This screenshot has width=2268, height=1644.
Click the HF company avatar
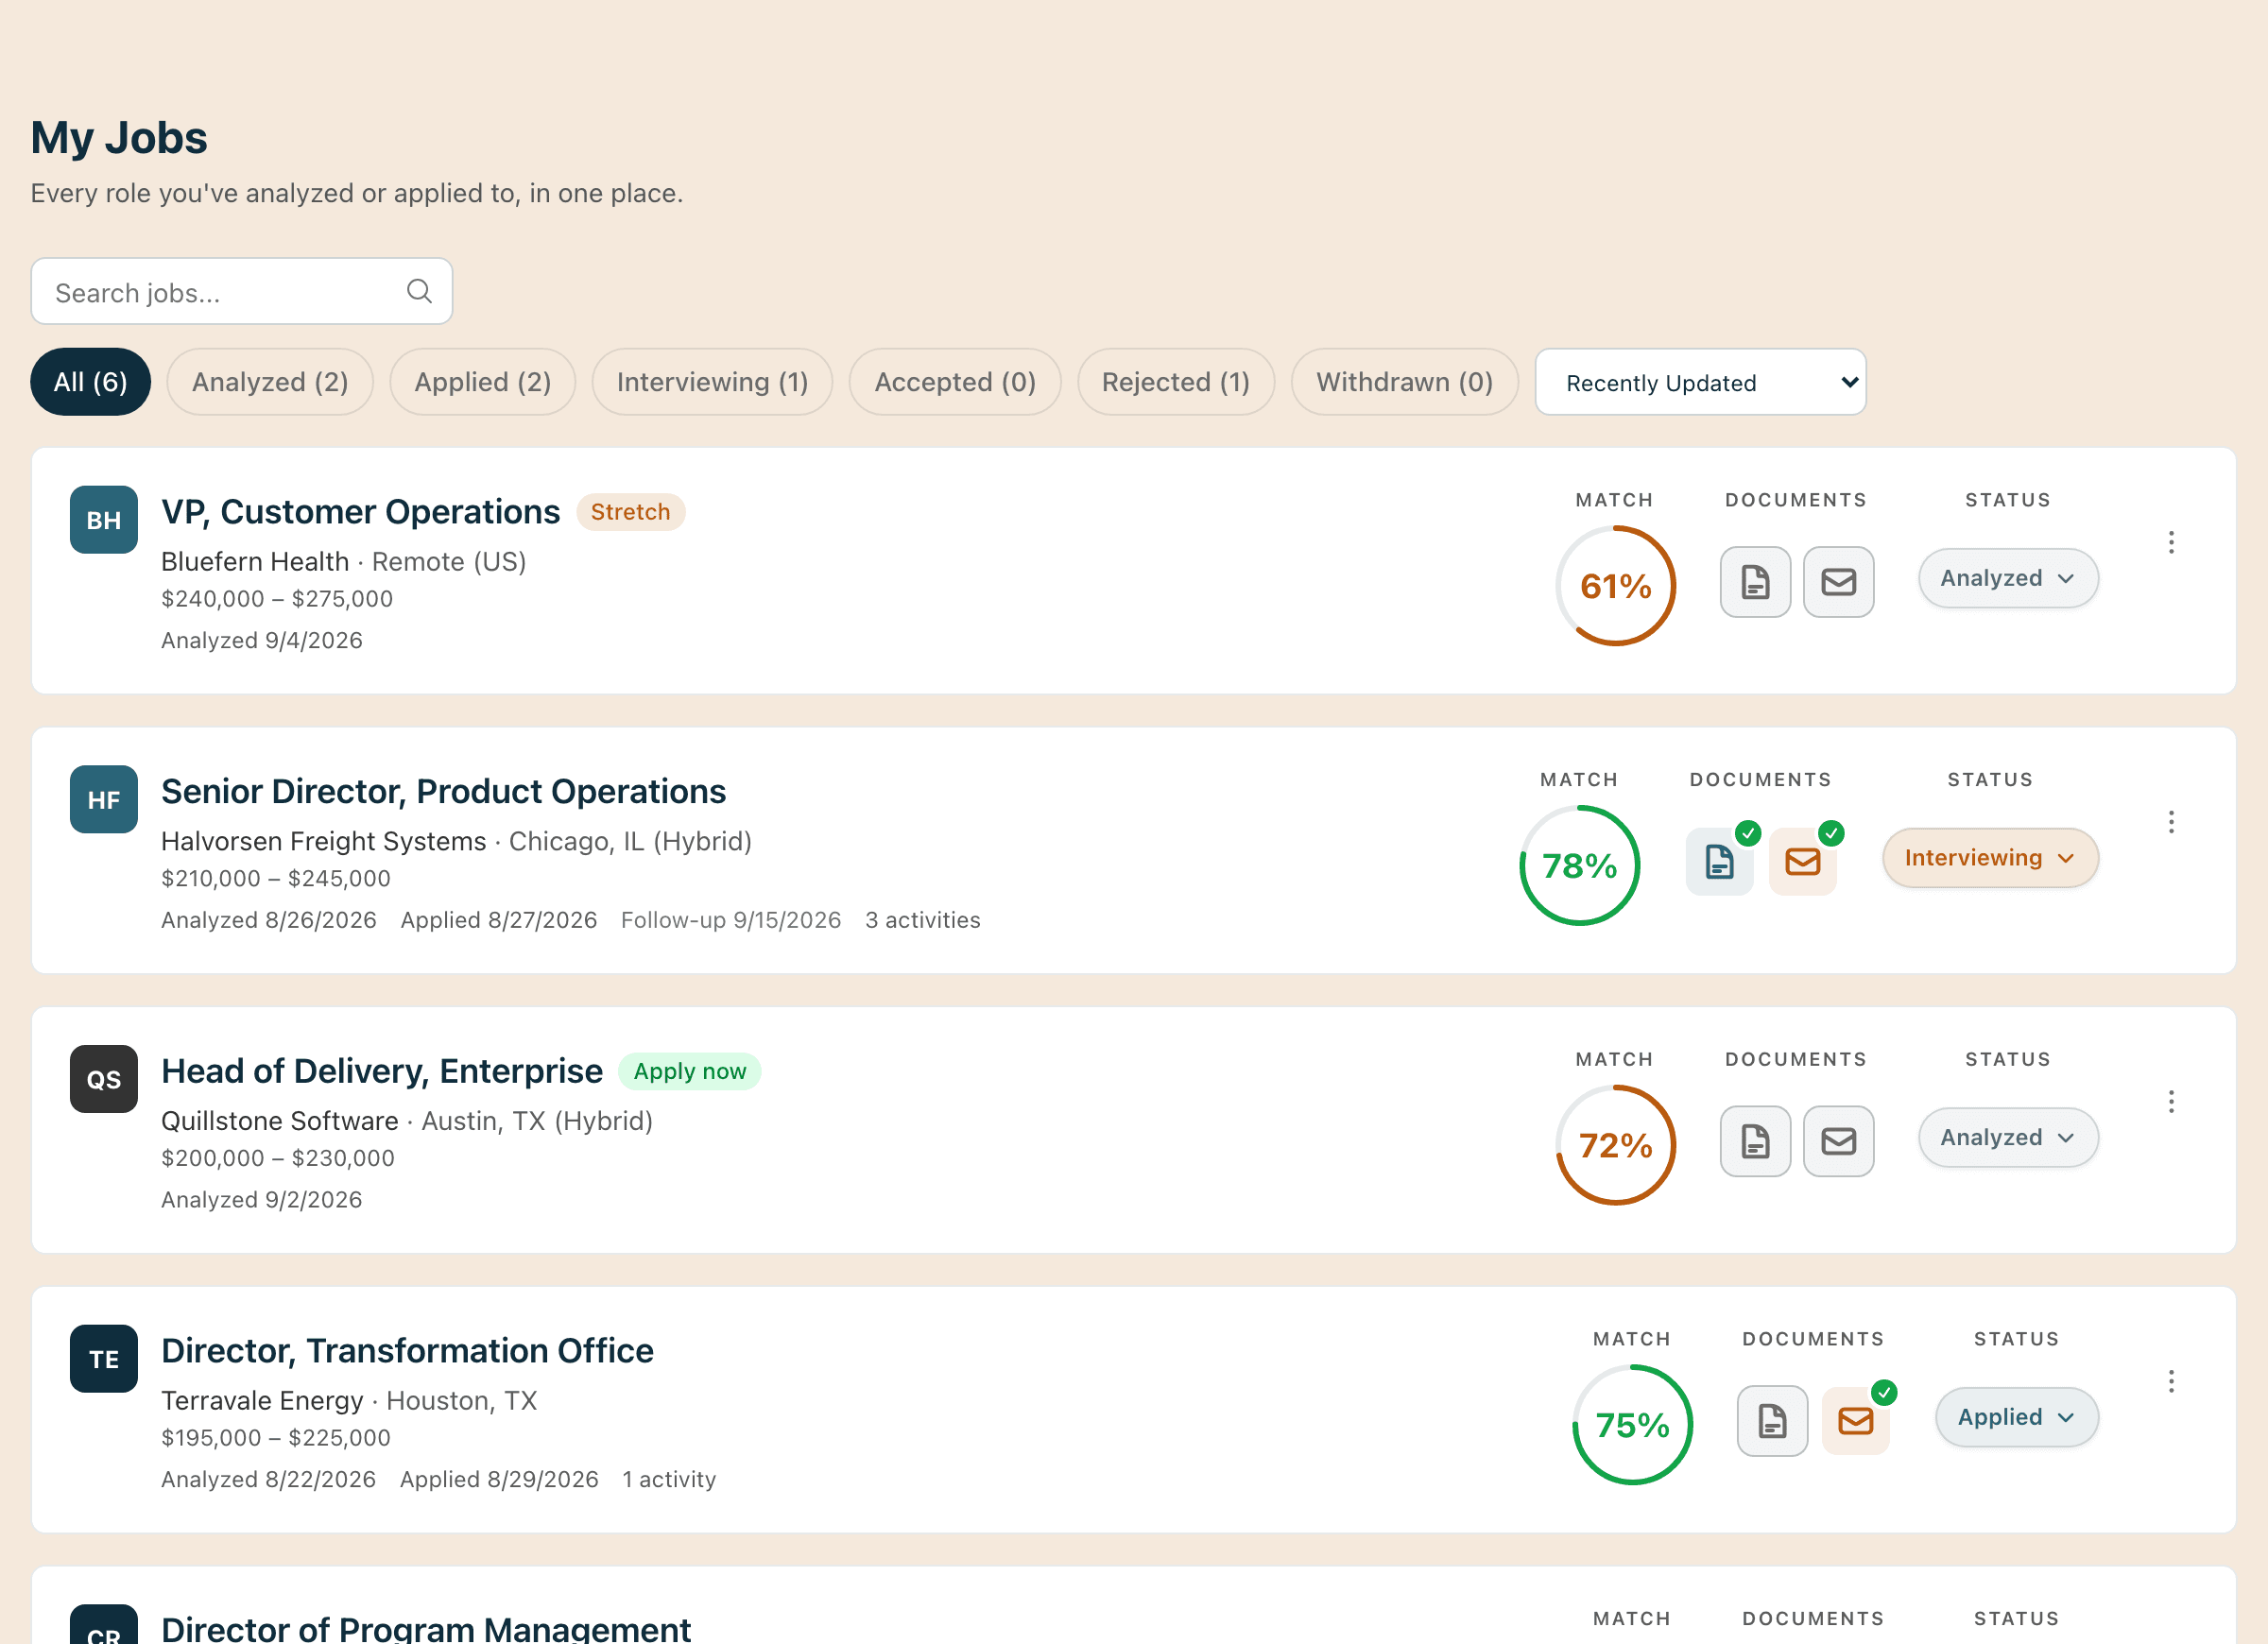pos(104,800)
